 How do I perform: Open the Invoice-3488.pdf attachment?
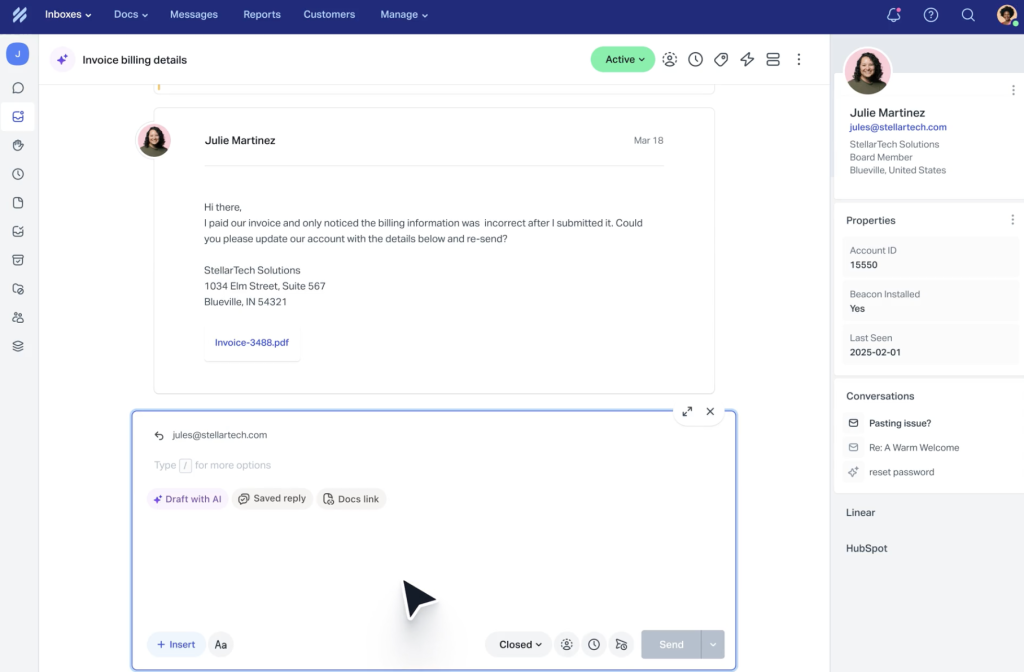tap(252, 343)
